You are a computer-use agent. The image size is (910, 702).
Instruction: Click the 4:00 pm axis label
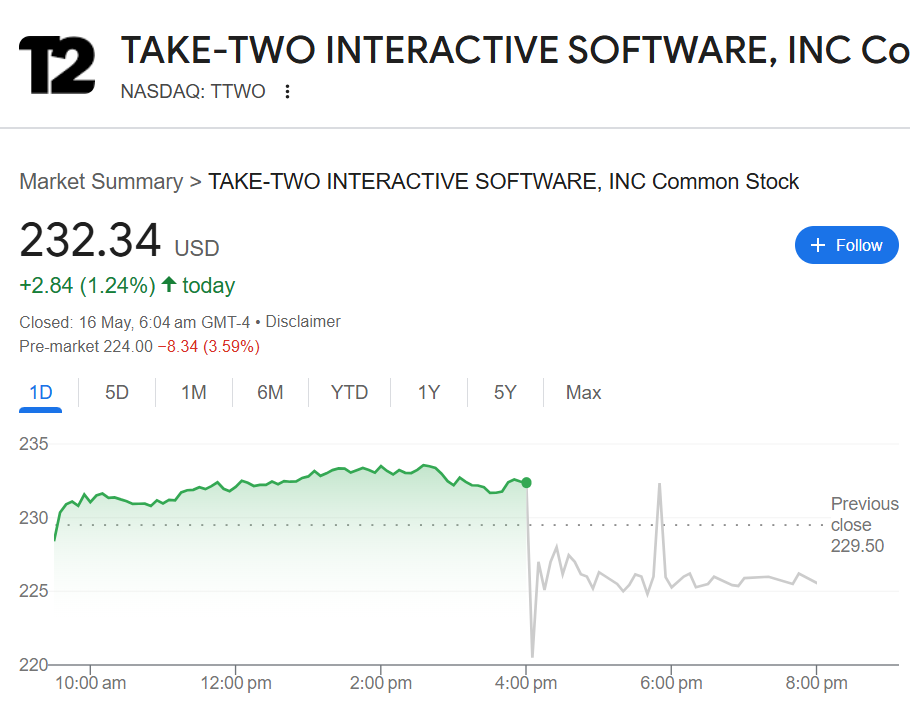[526, 683]
